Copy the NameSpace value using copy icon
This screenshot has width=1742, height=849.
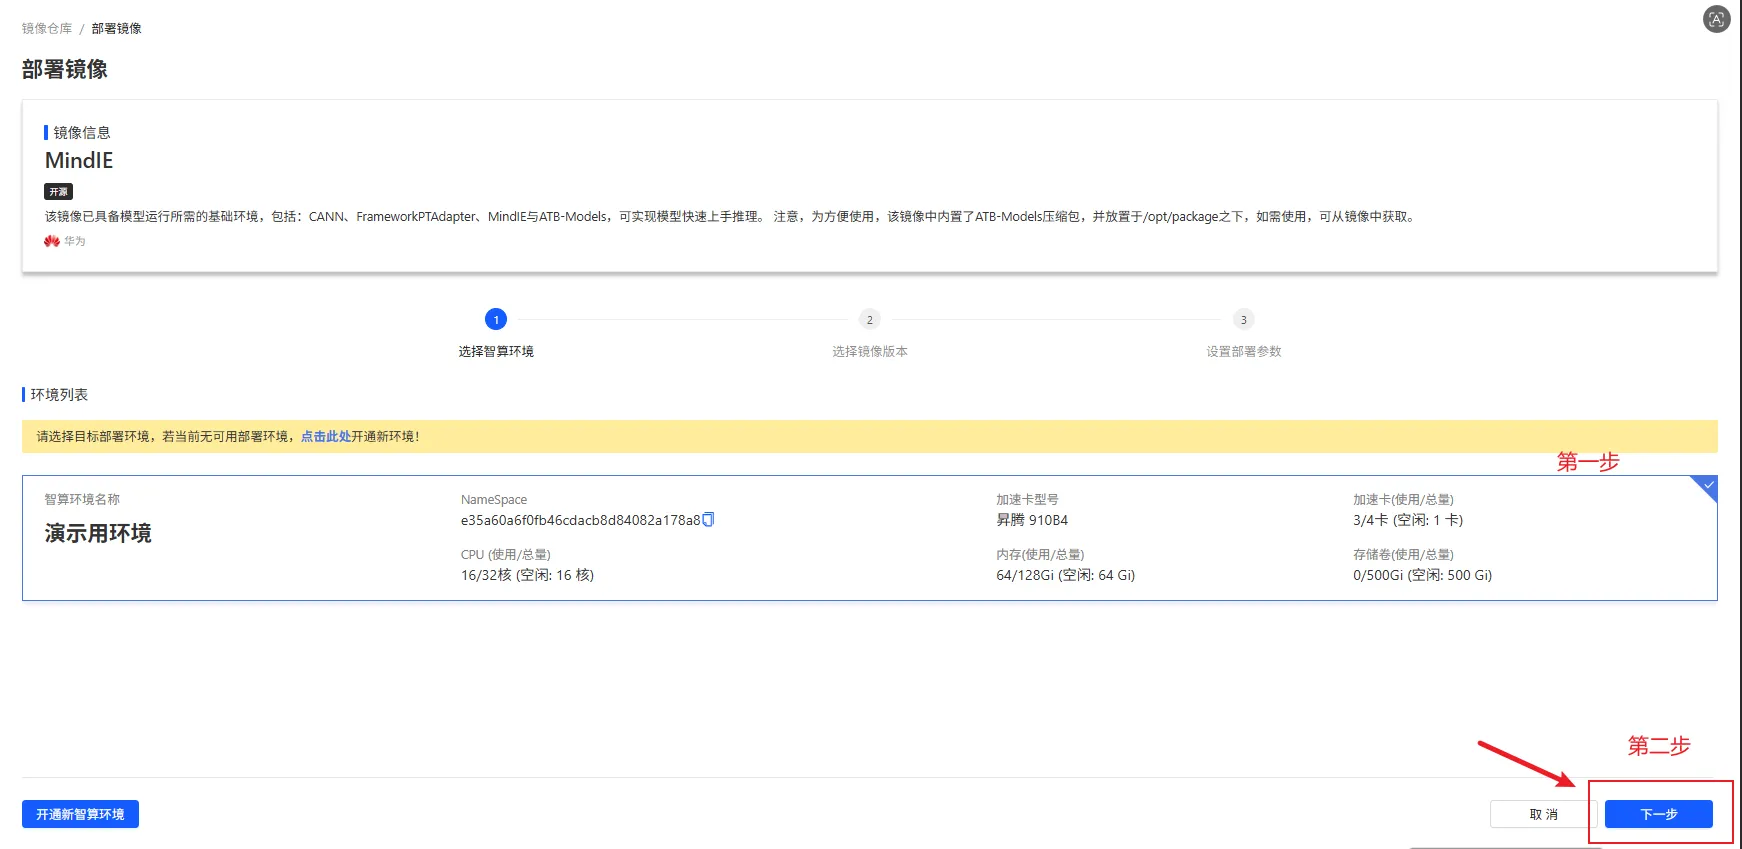[x=708, y=520]
